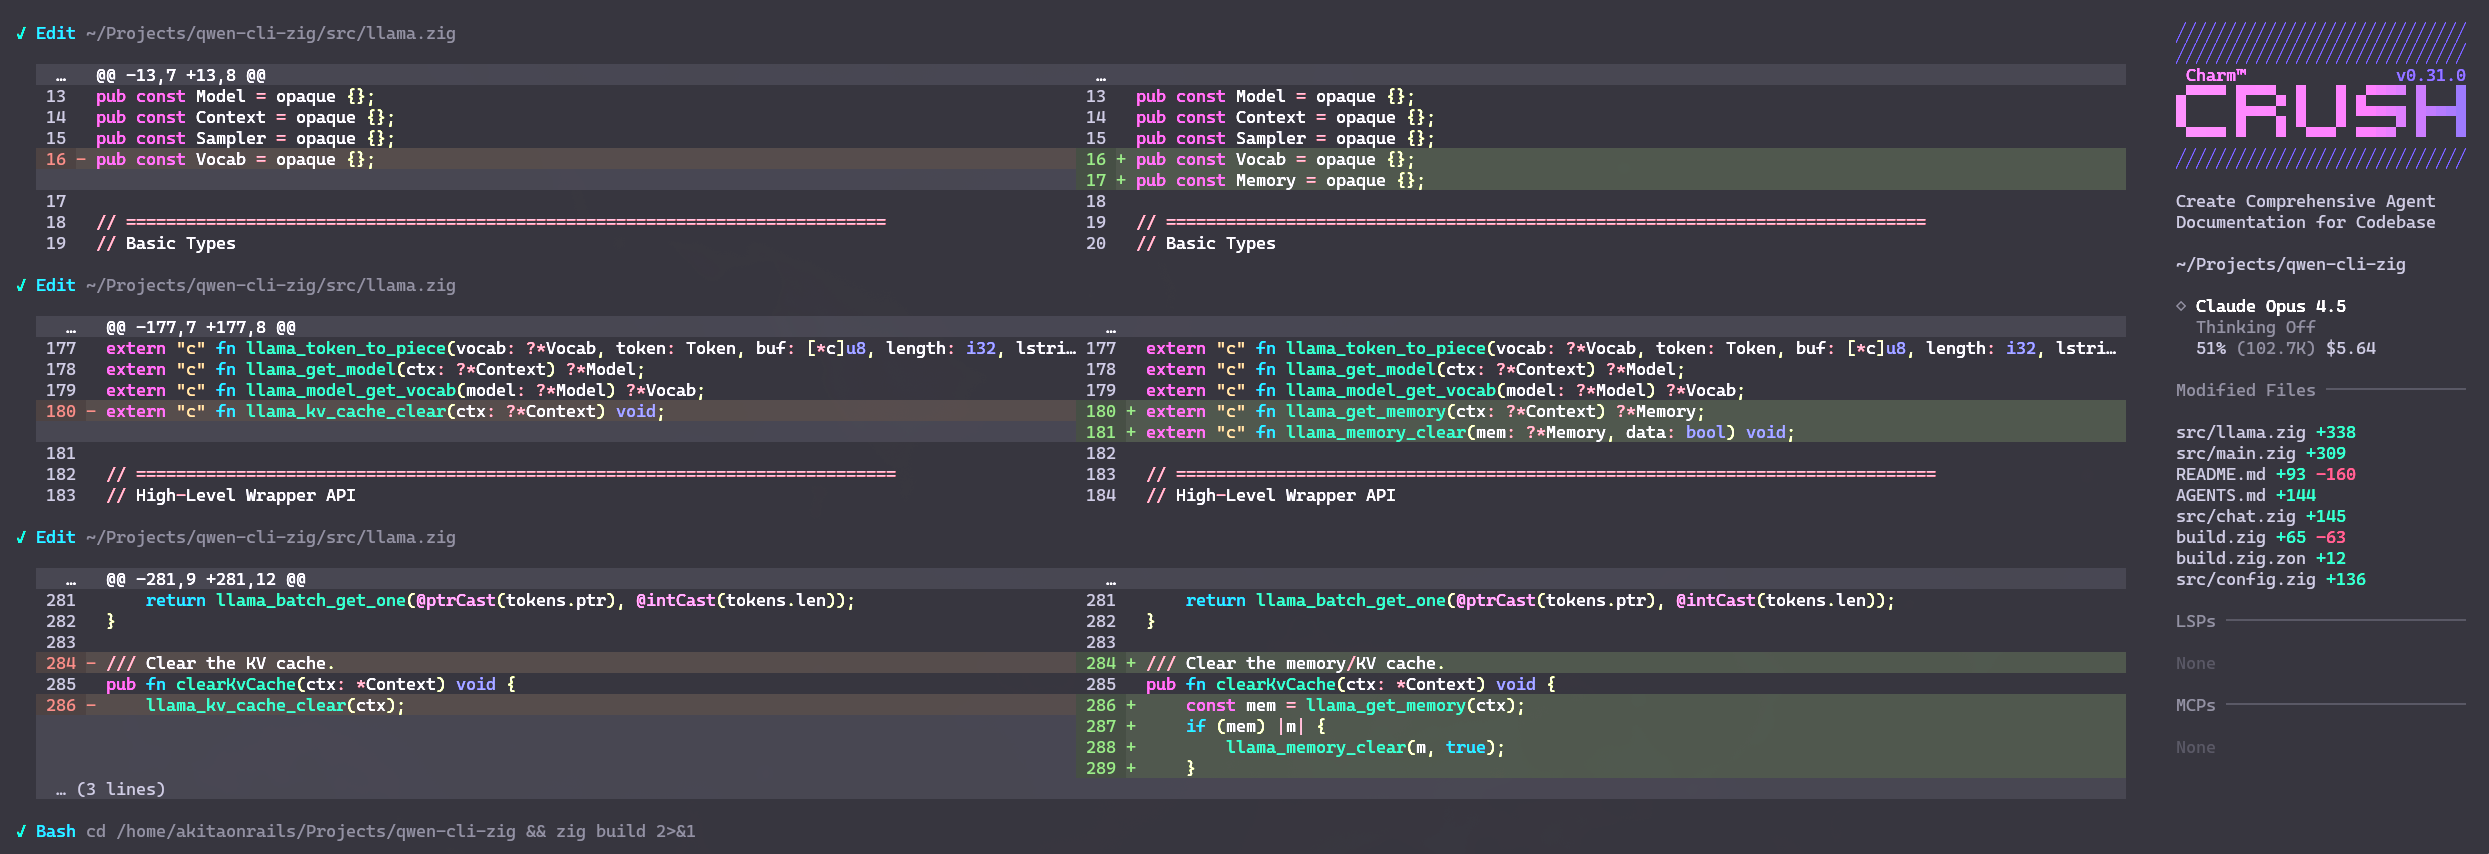Select the LSPs section header
The height and width of the screenshot is (854, 2489).
pyautogui.click(x=2195, y=621)
